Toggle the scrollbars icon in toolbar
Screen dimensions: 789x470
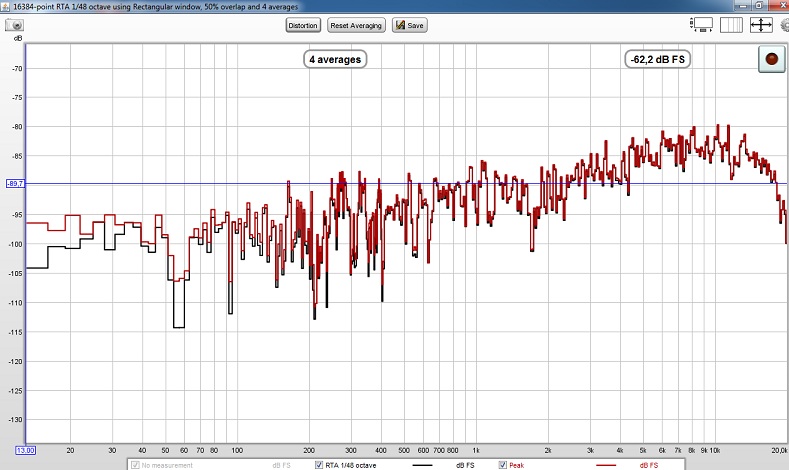701,25
